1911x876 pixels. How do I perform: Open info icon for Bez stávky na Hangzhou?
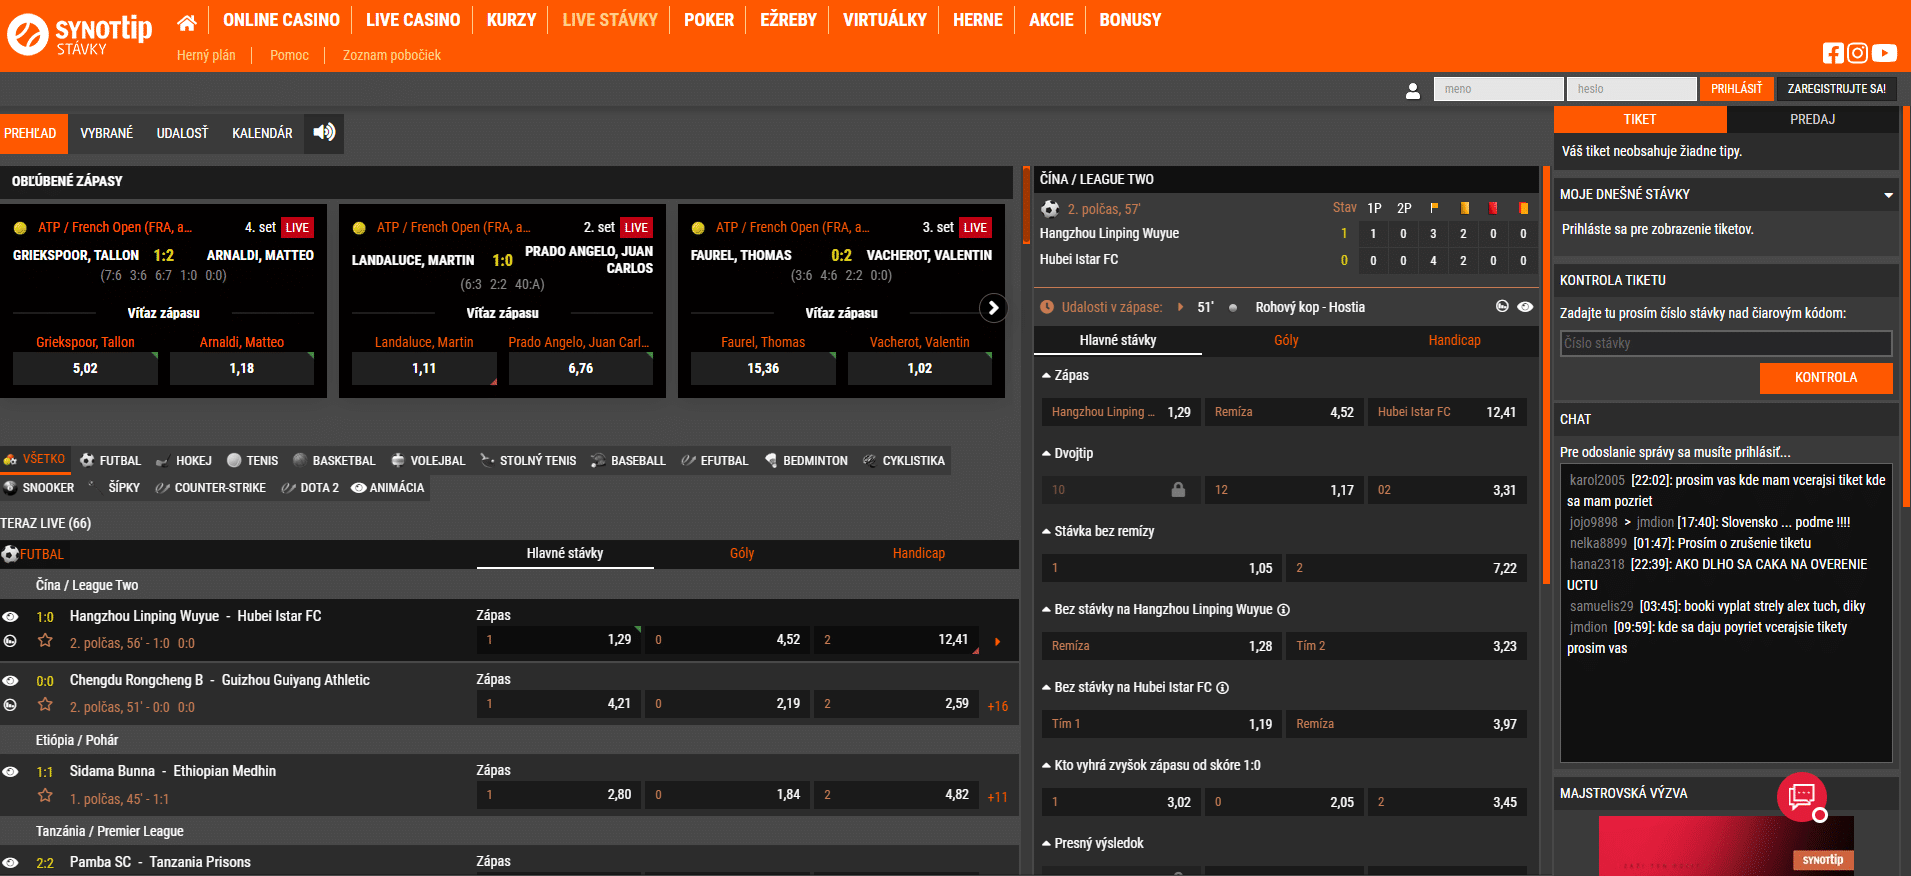click(1284, 610)
